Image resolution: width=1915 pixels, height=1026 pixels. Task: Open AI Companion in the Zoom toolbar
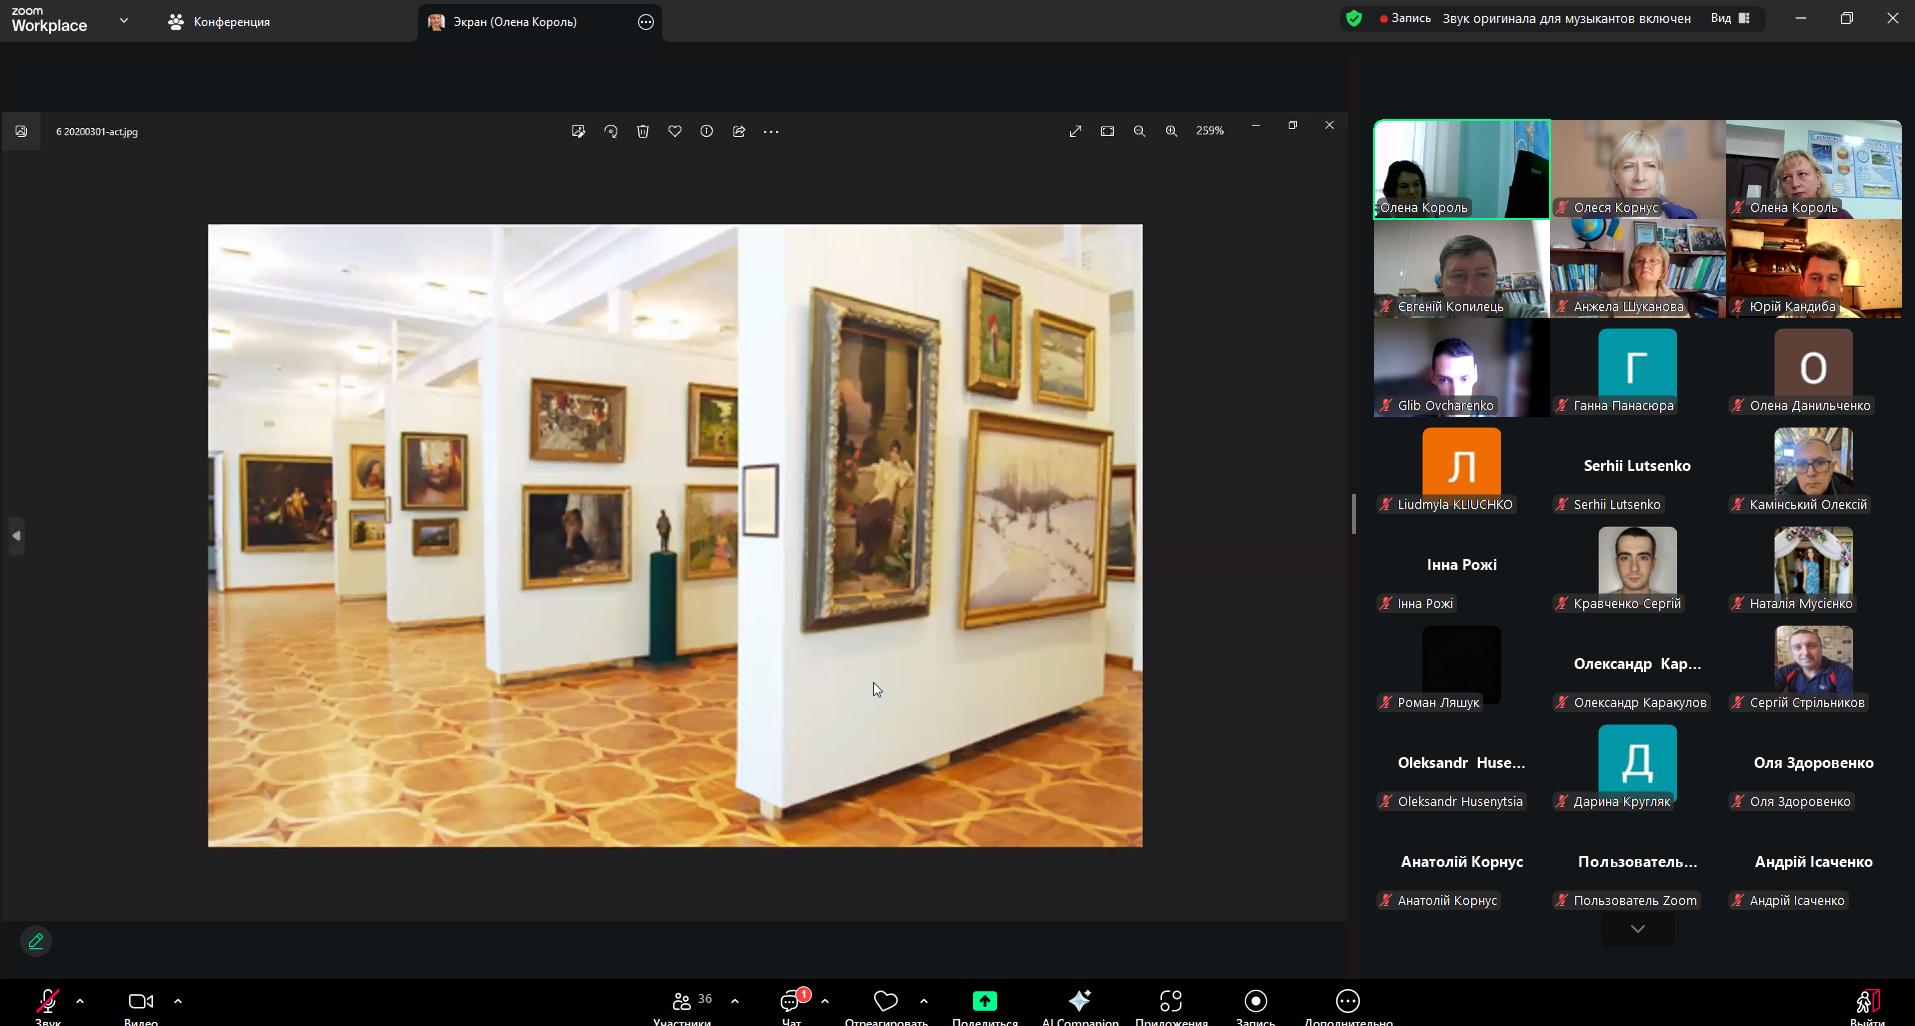pyautogui.click(x=1080, y=1003)
